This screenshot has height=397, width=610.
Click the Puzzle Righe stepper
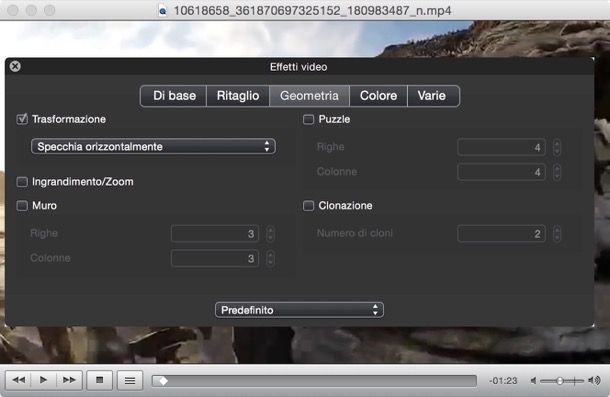pyautogui.click(x=557, y=148)
